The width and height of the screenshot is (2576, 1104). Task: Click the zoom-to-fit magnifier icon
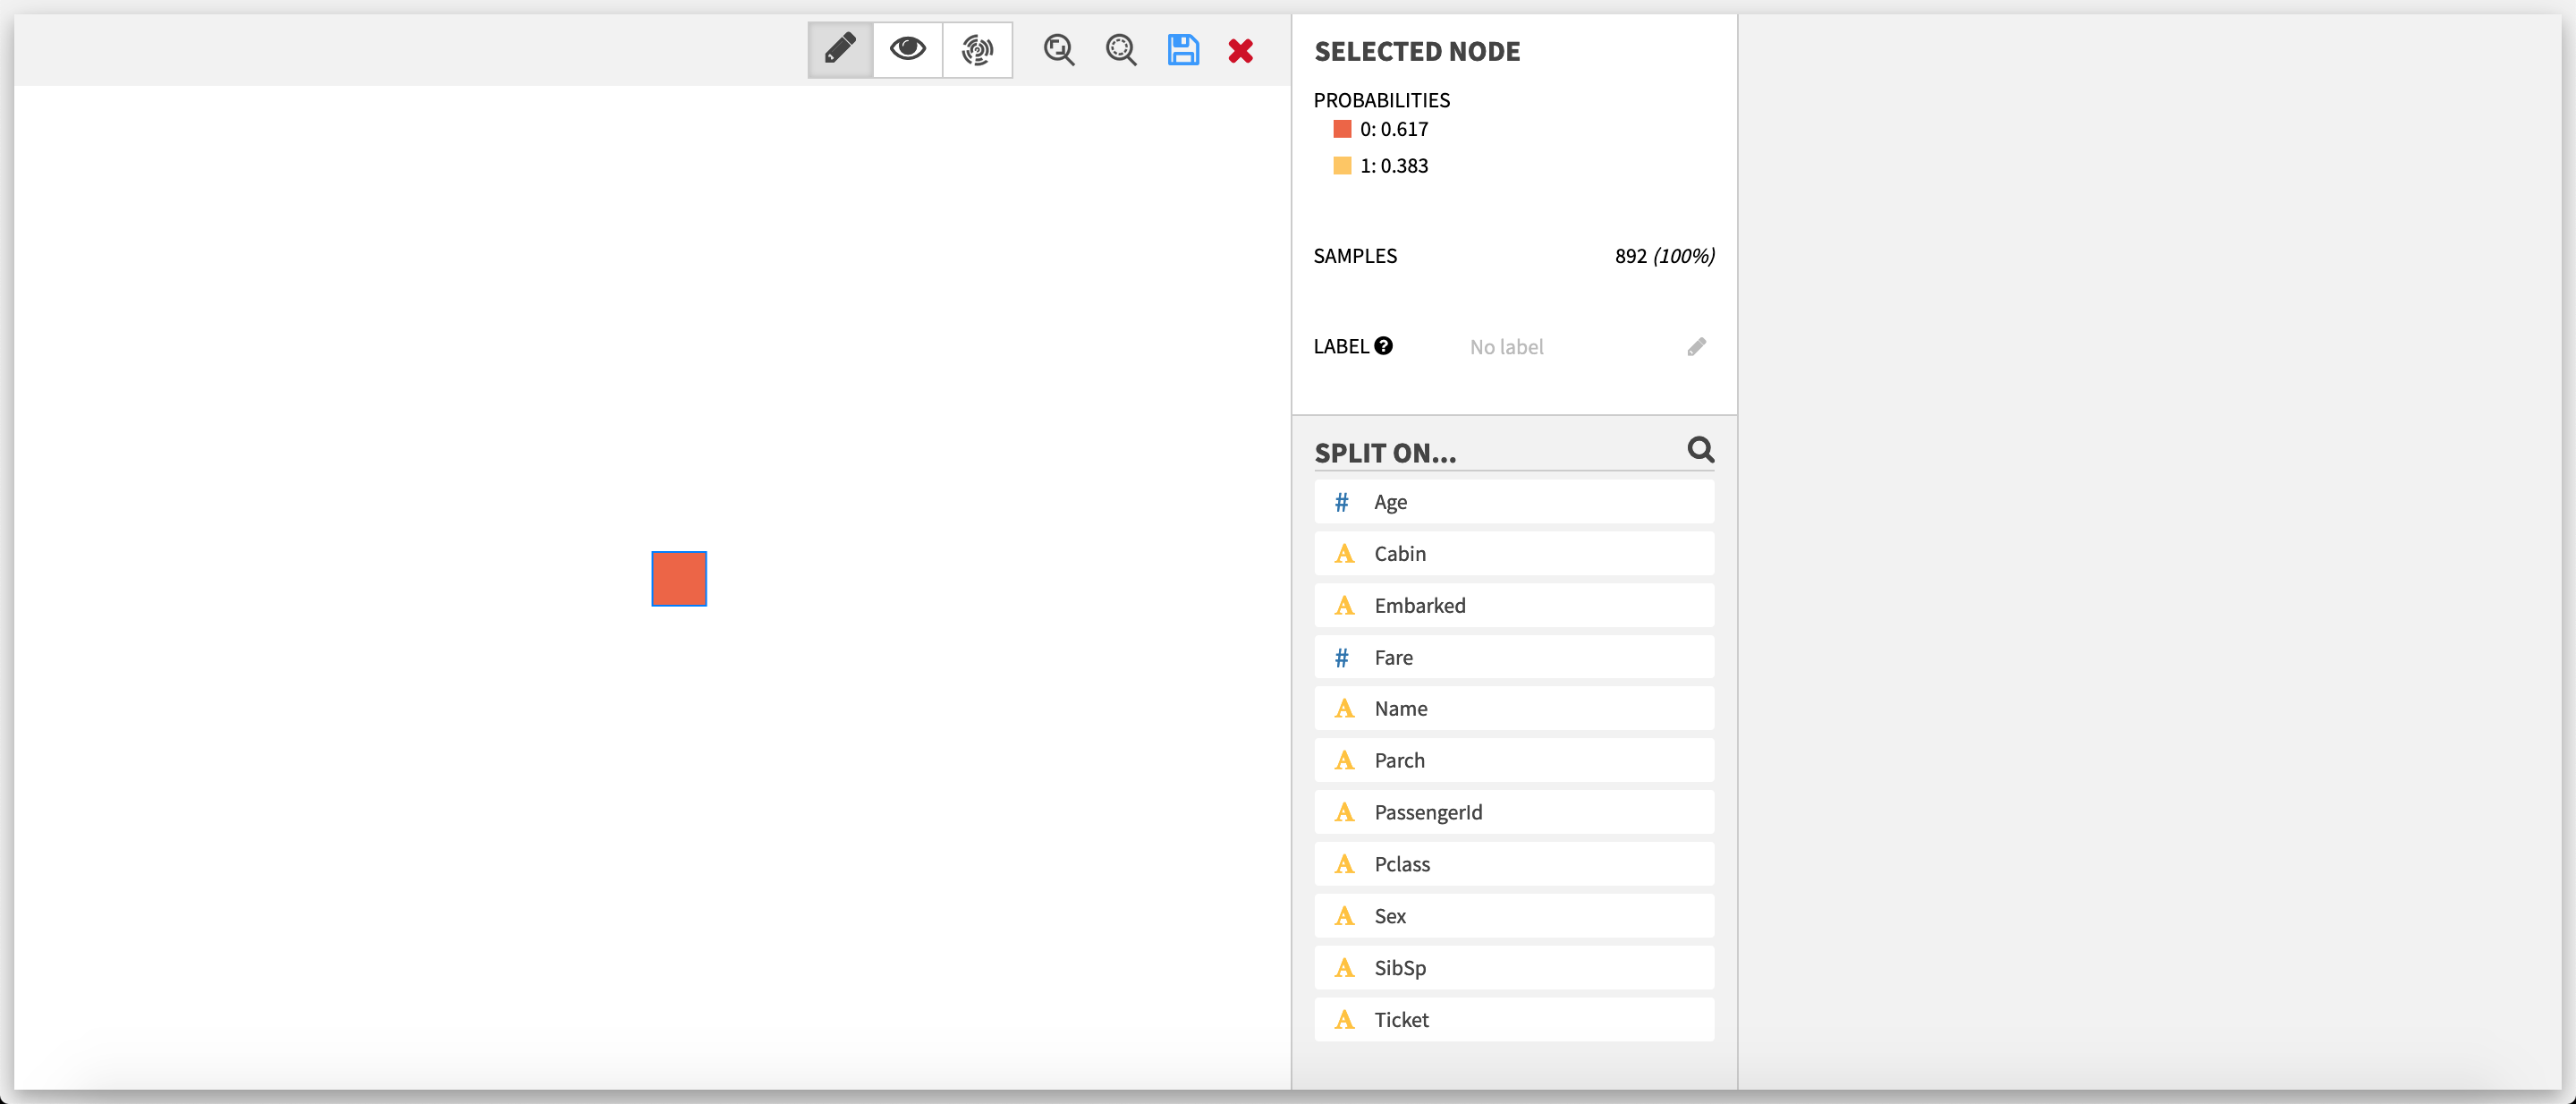(1058, 49)
